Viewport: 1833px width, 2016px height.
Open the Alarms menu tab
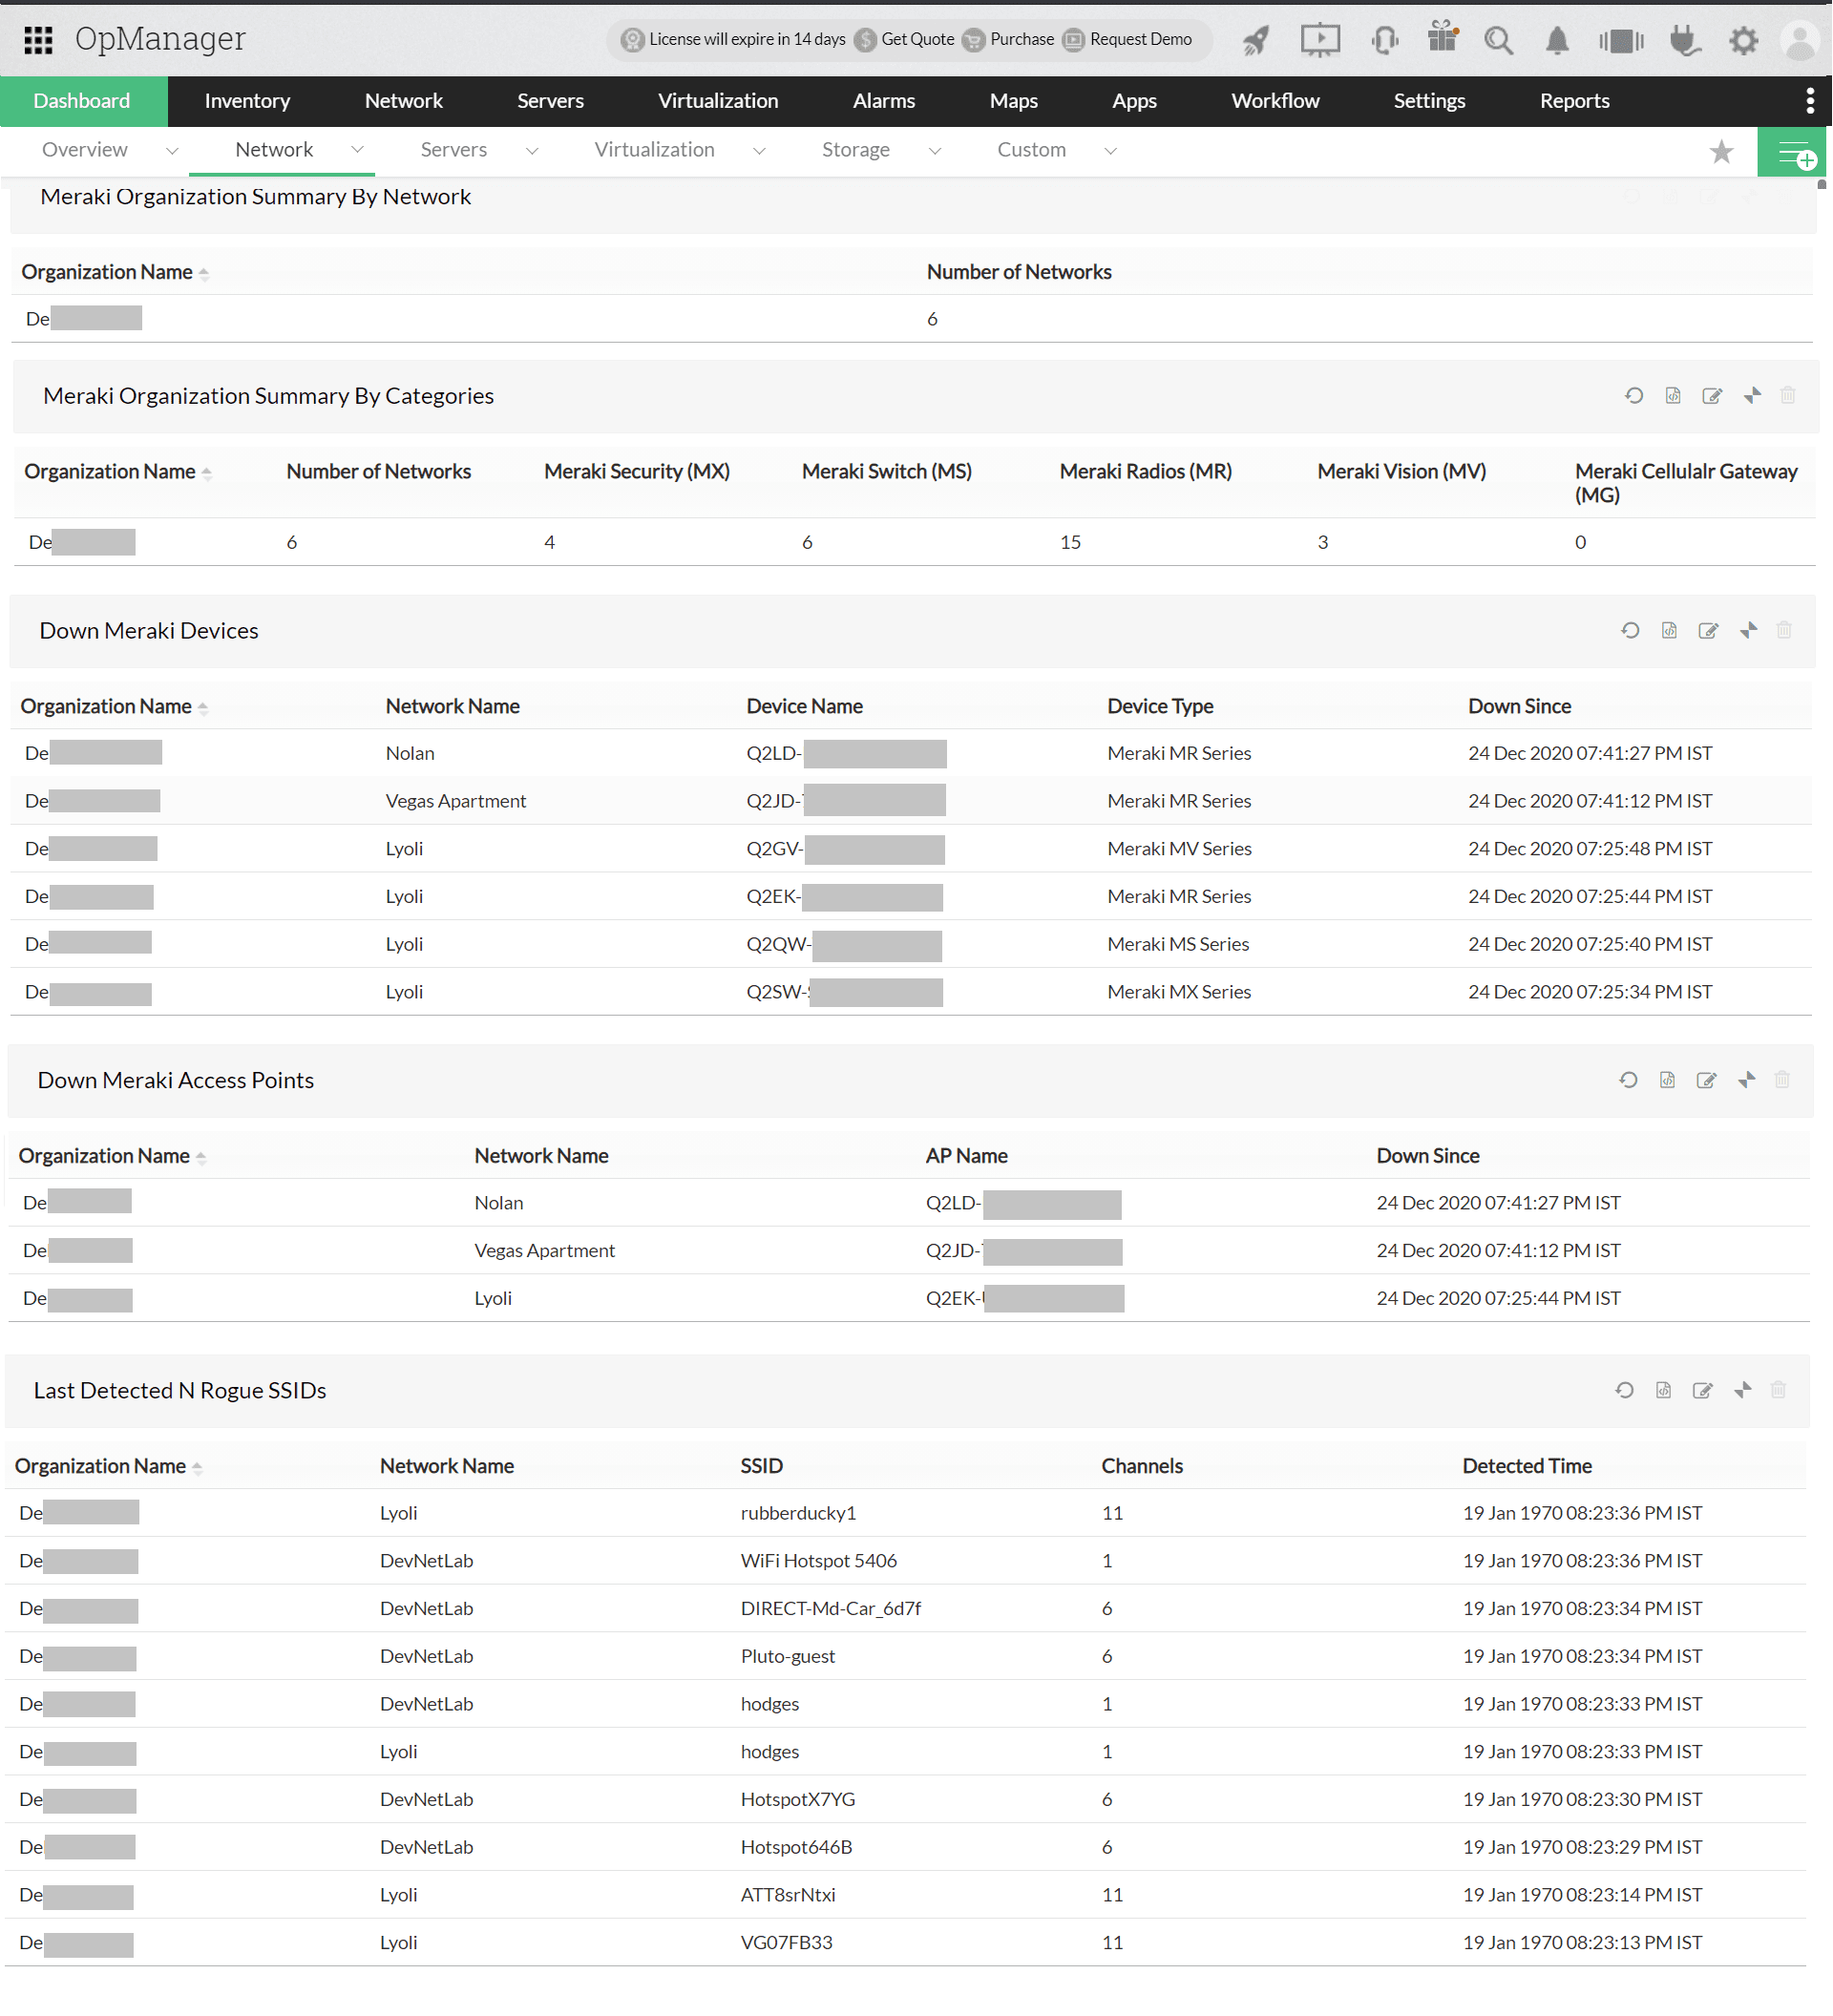[883, 101]
